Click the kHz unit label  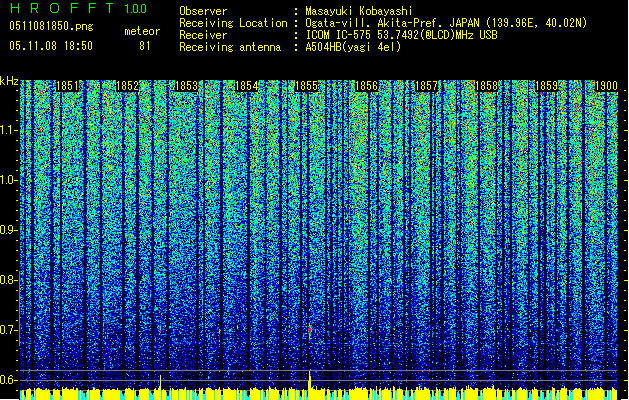point(10,81)
